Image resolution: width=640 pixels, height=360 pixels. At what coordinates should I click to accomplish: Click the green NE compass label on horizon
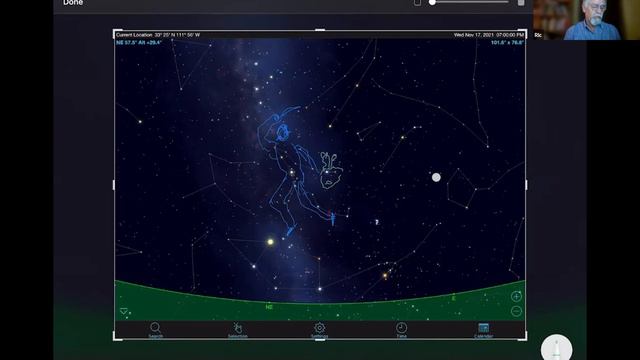pyautogui.click(x=269, y=307)
